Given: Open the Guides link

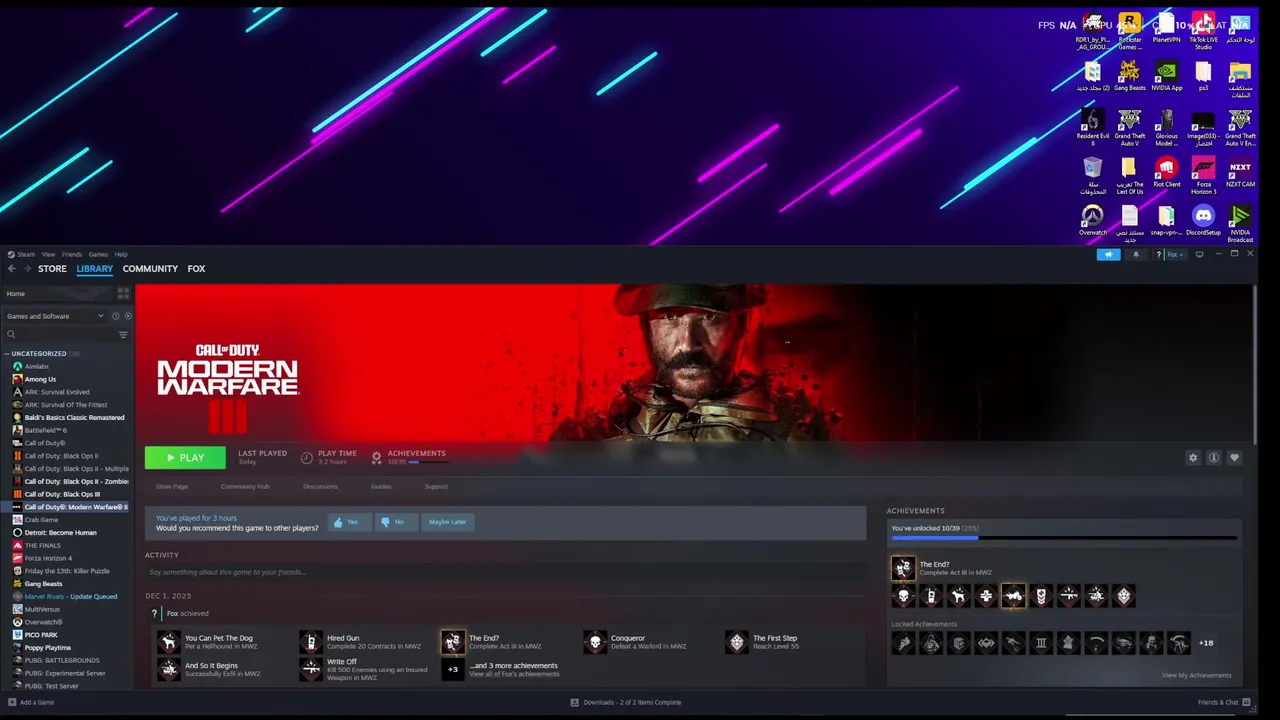Looking at the screenshot, I should (x=381, y=487).
